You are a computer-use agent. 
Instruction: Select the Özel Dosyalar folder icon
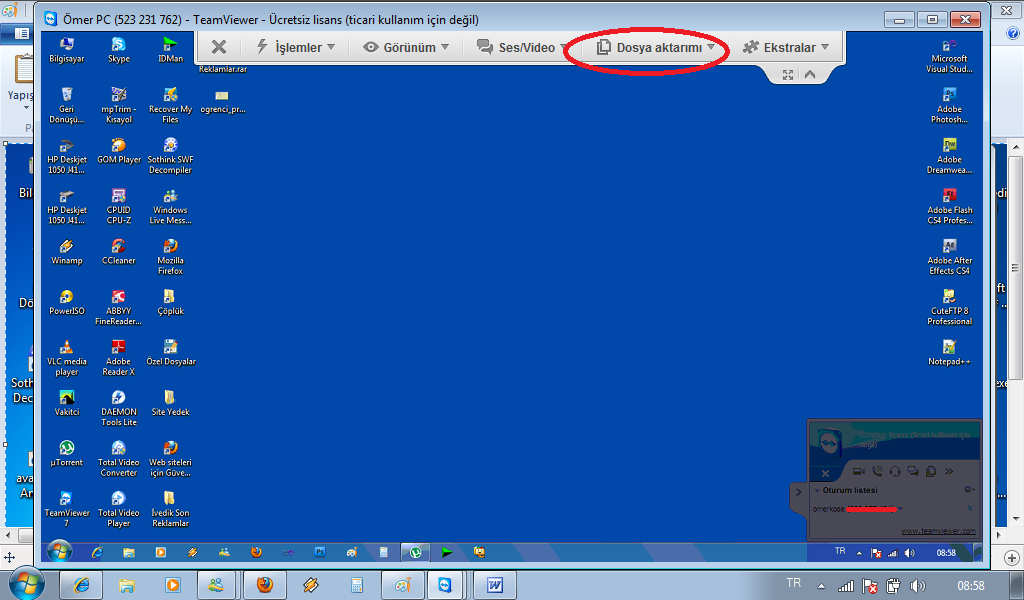pyautogui.click(x=170, y=353)
